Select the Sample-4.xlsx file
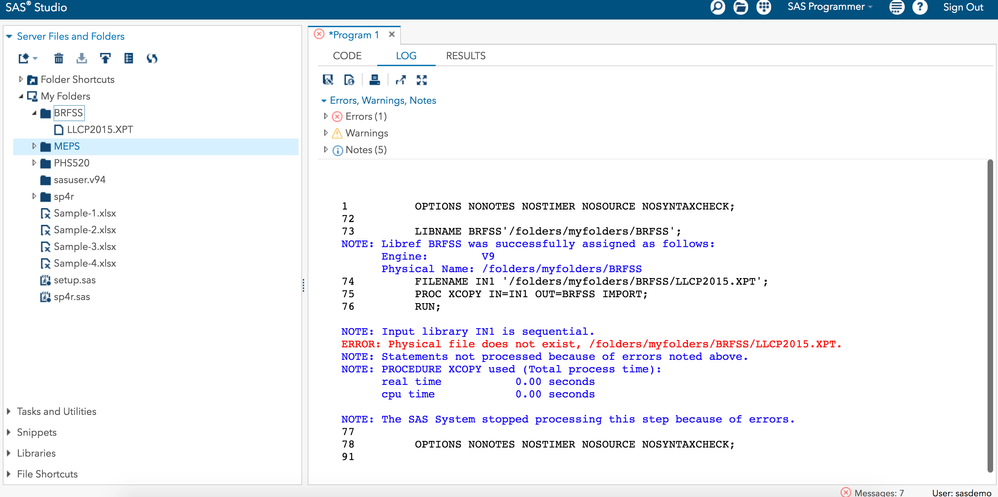The height and width of the screenshot is (497, 998). (85, 263)
